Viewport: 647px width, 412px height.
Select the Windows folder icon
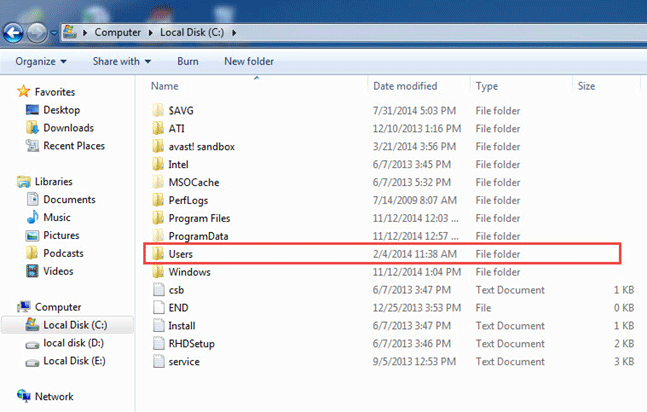158,272
